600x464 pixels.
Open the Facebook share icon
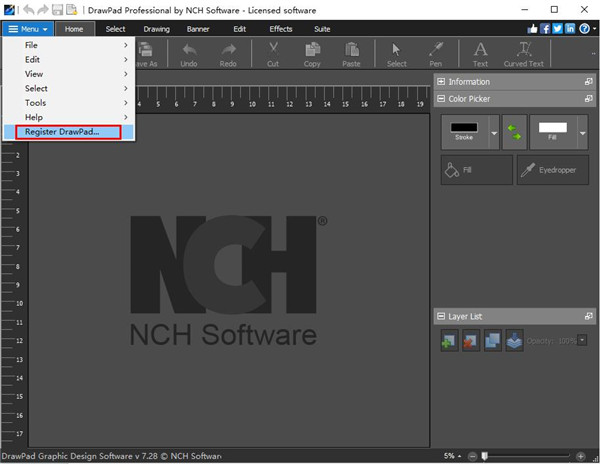click(545, 29)
